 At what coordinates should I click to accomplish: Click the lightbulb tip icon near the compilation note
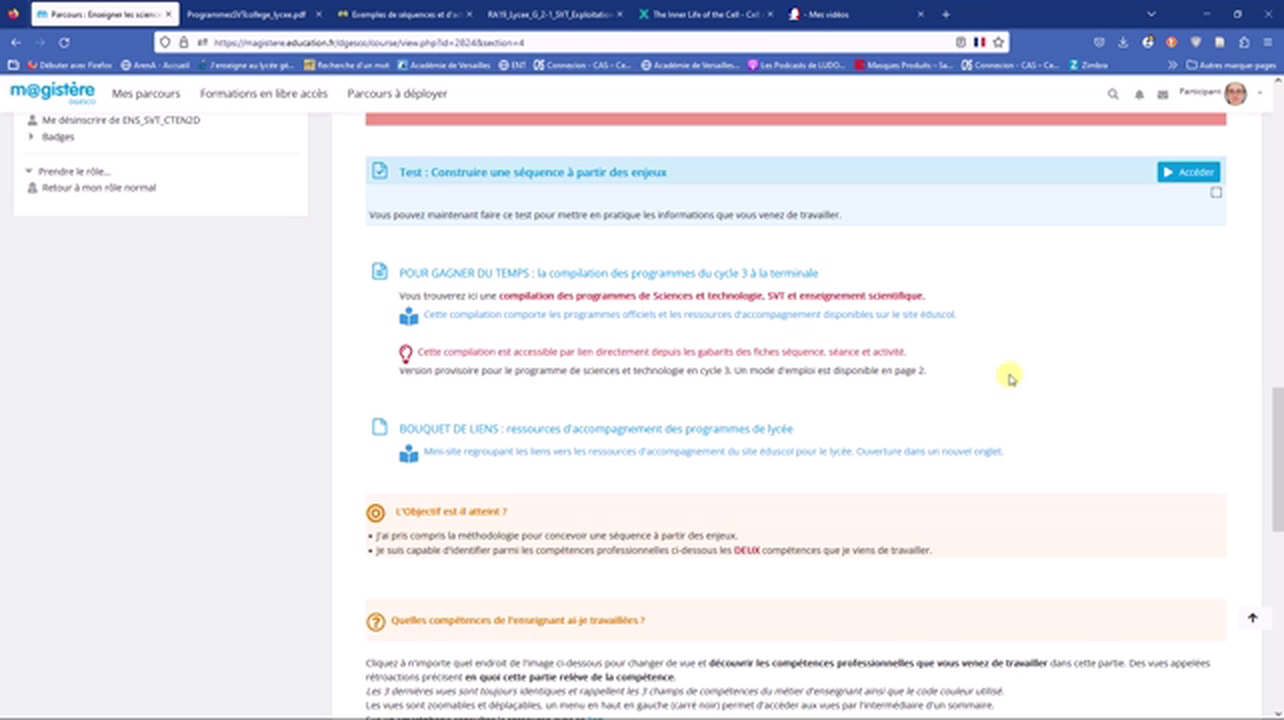click(405, 352)
